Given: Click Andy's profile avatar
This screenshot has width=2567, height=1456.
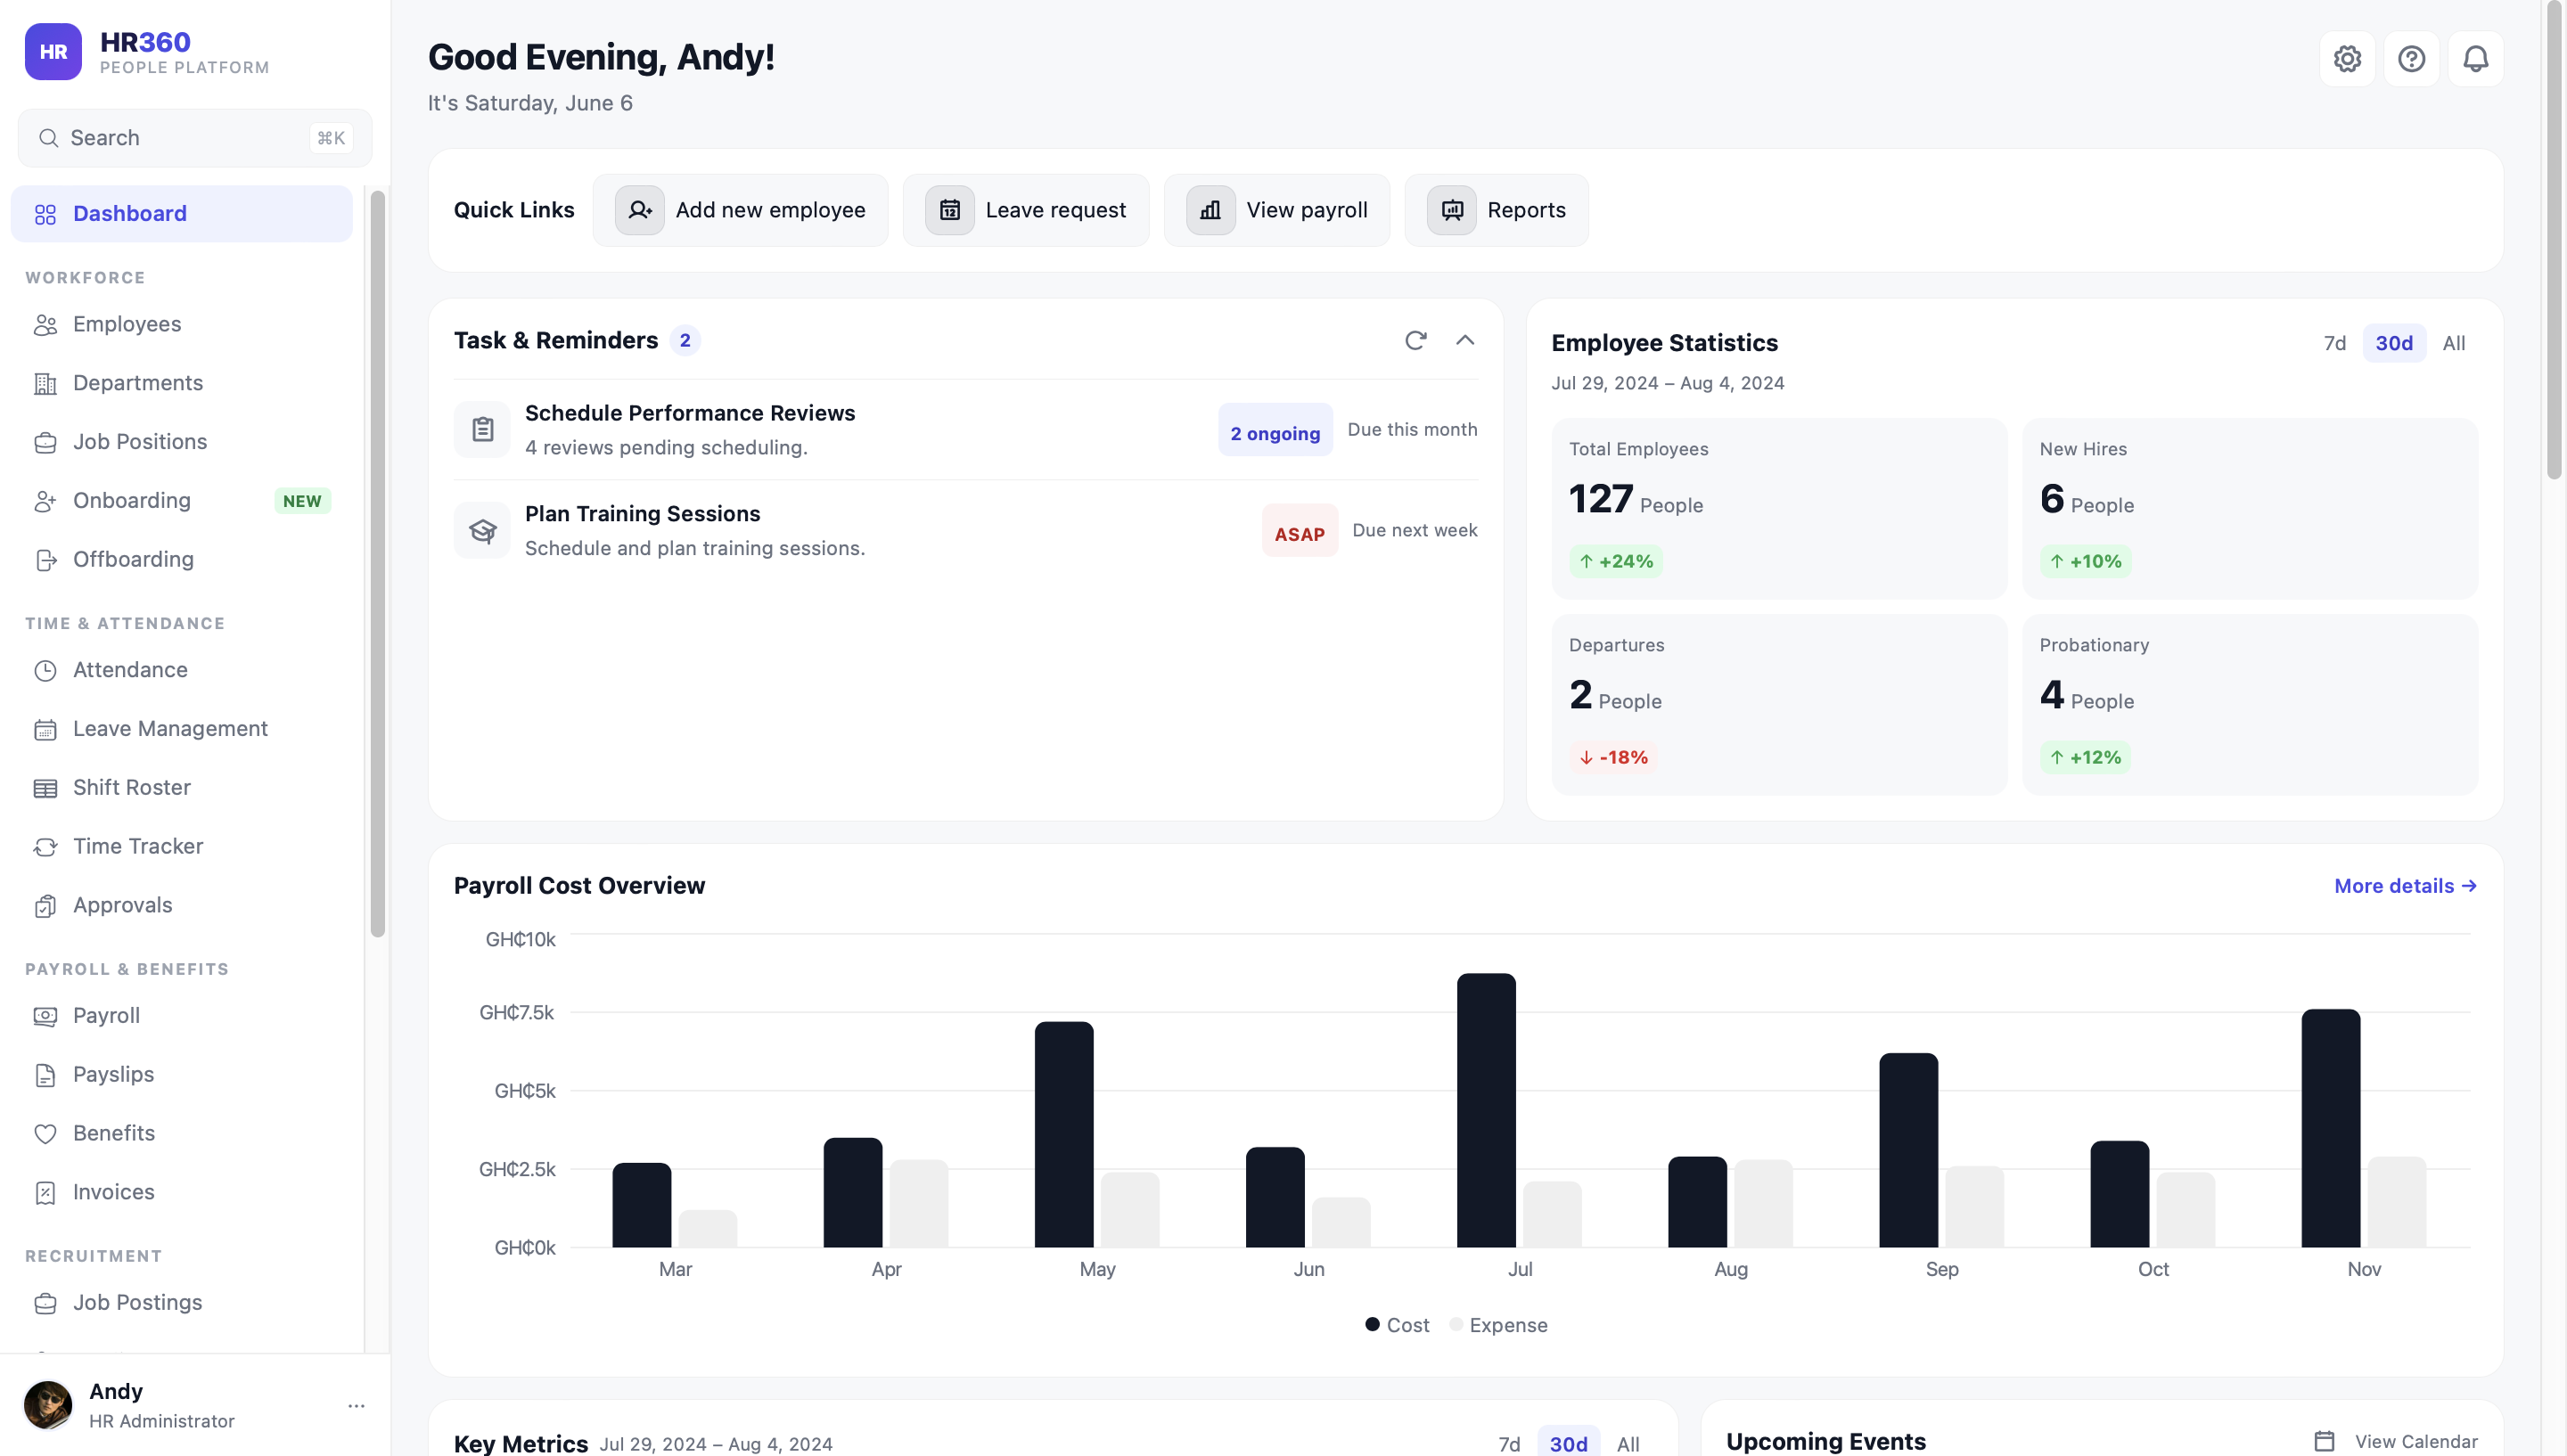Looking at the screenshot, I should 48,1405.
